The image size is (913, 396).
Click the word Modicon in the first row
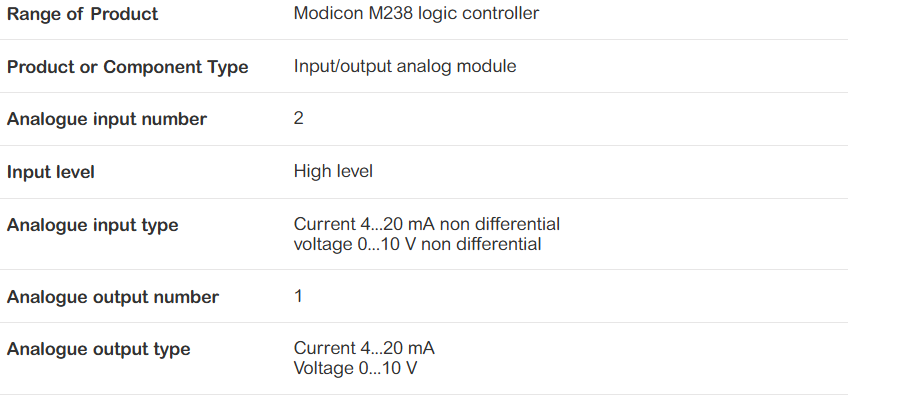pos(329,13)
